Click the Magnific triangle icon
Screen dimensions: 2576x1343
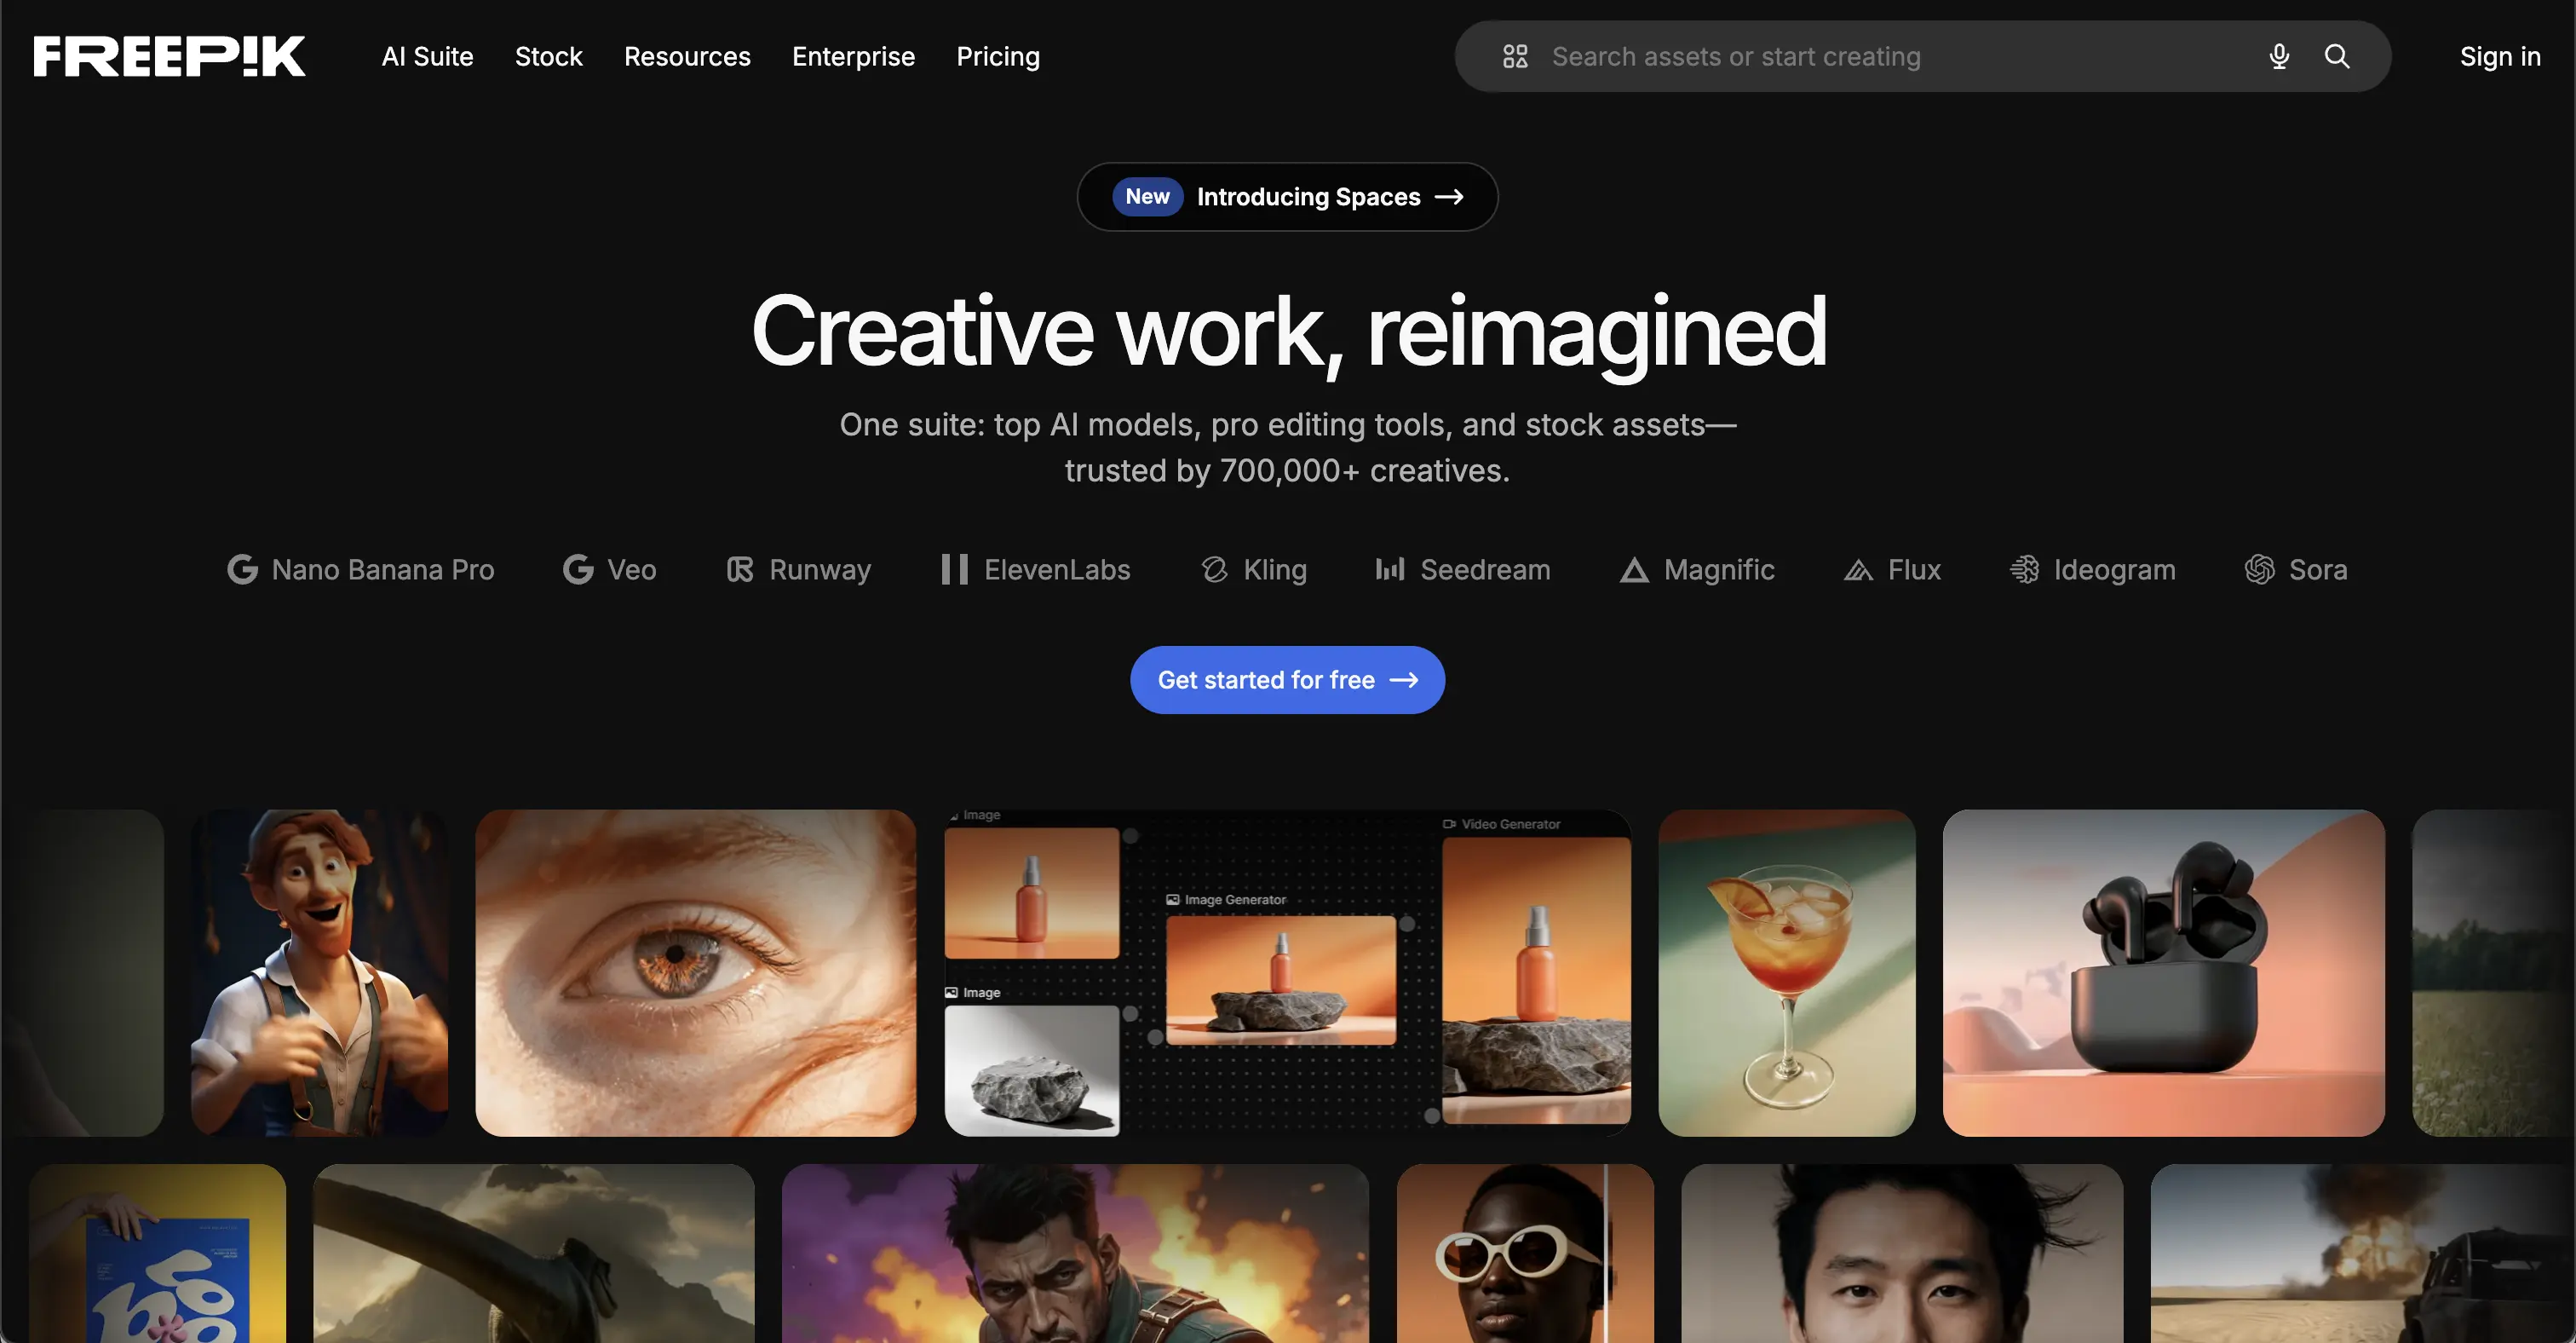click(x=1634, y=569)
